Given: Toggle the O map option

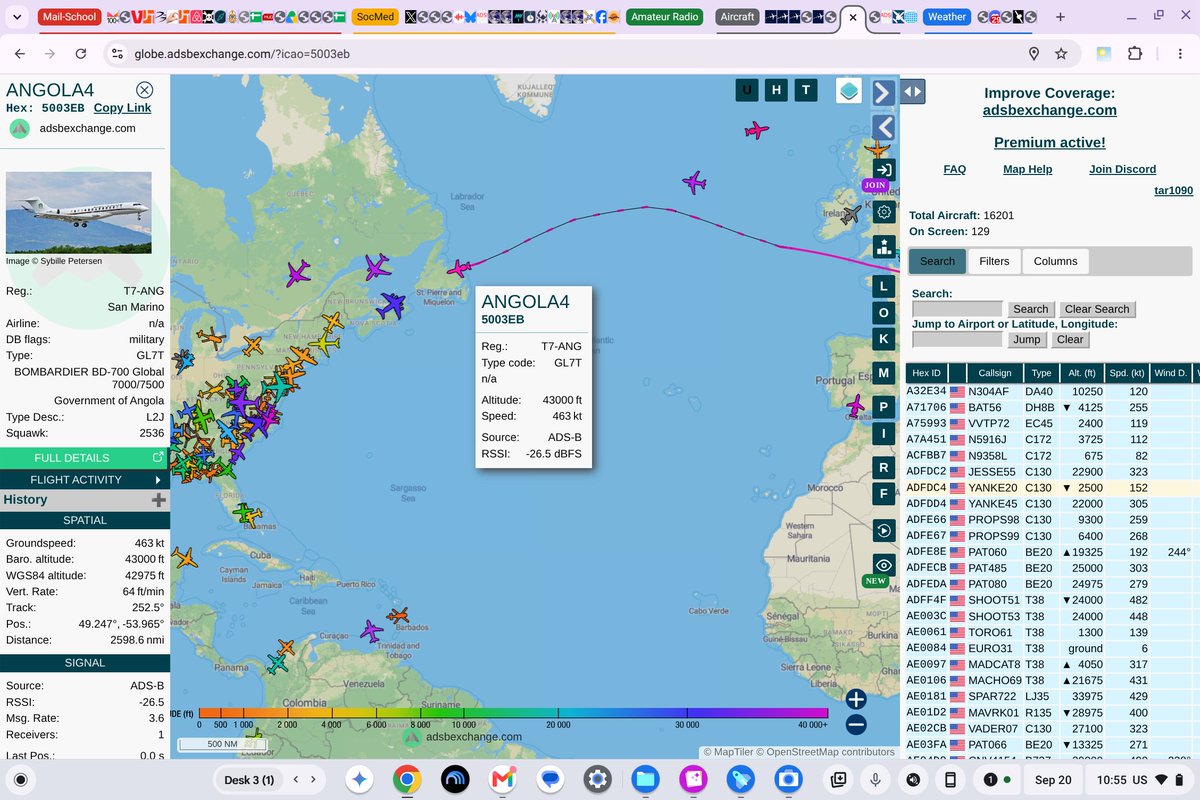Looking at the screenshot, I should coord(883,313).
